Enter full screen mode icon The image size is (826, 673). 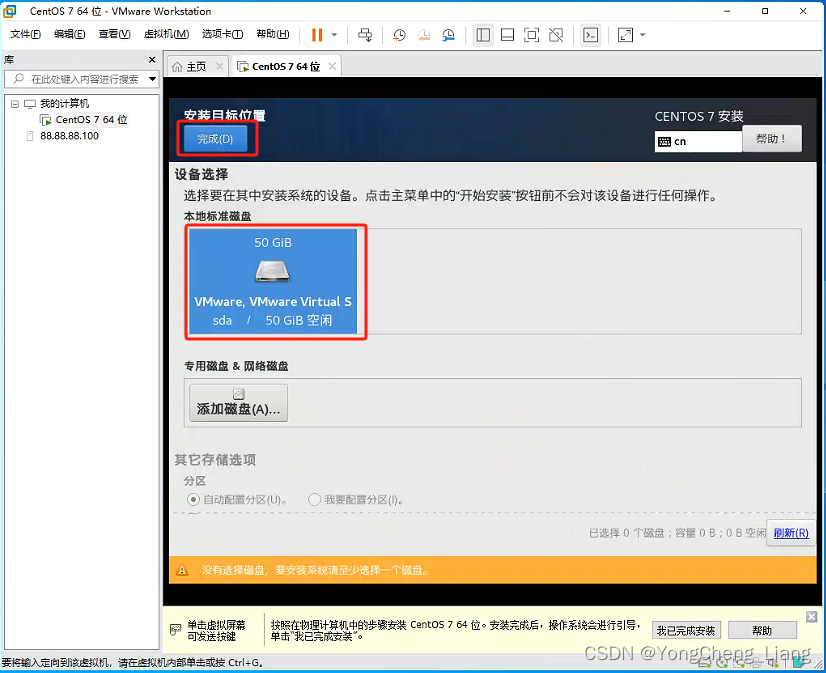[x=532, y=35]
